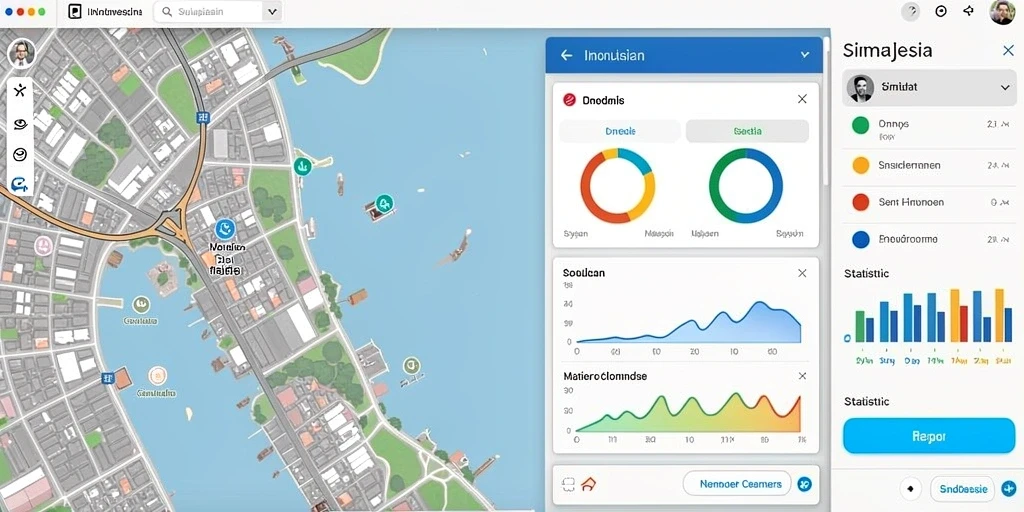Switch to the Dnecle tab
The height and width of the screenshot is (512, 1024).
coord(620,131)
